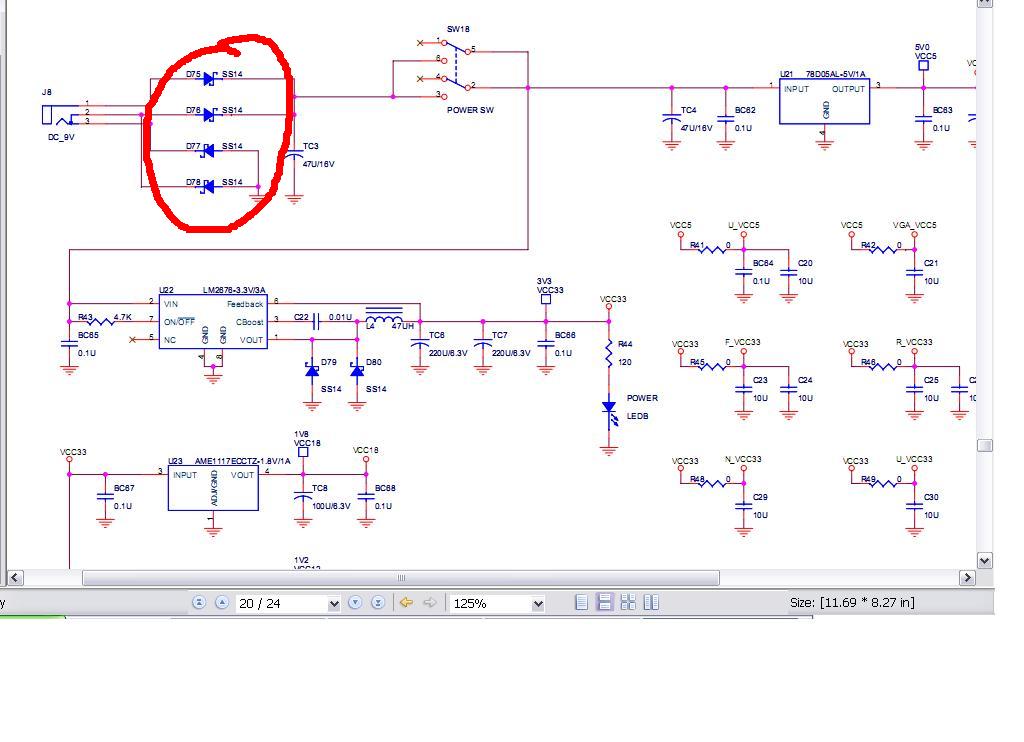Click the TC4 capacitor symbol
The image size is (1024, 742).
pos(672,120)
